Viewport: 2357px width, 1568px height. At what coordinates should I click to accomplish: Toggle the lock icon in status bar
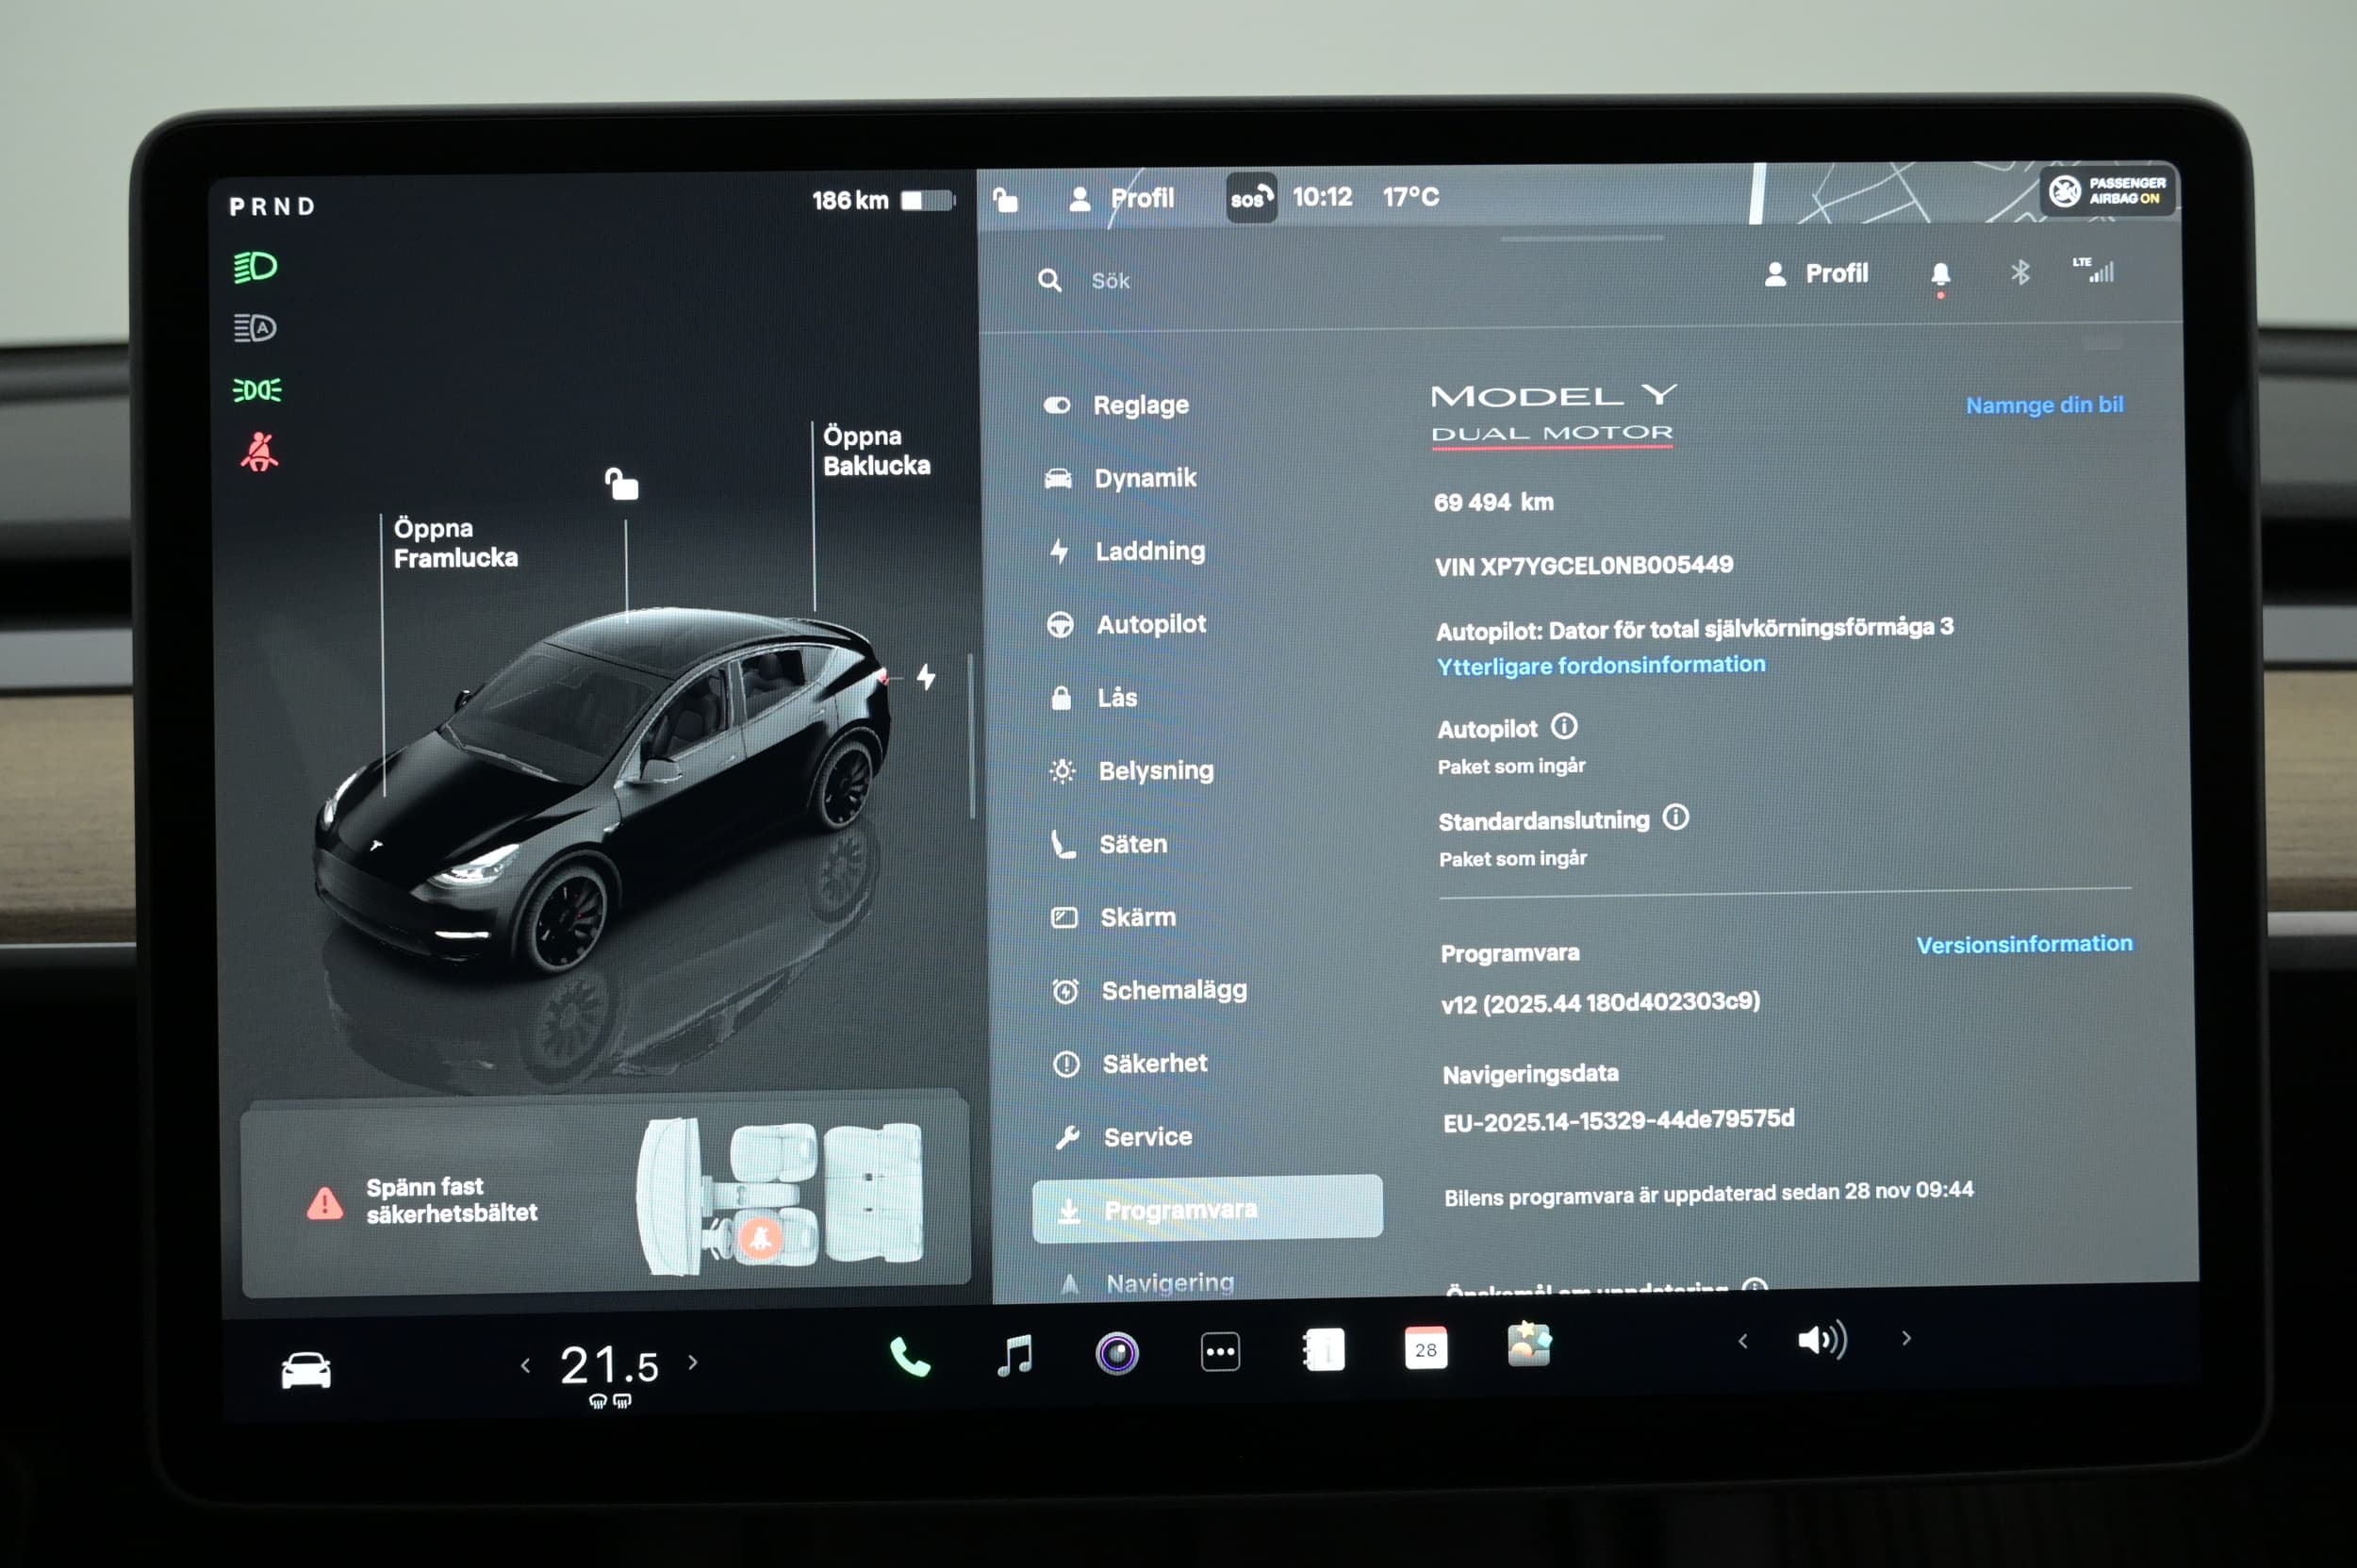pos(1006,200)
